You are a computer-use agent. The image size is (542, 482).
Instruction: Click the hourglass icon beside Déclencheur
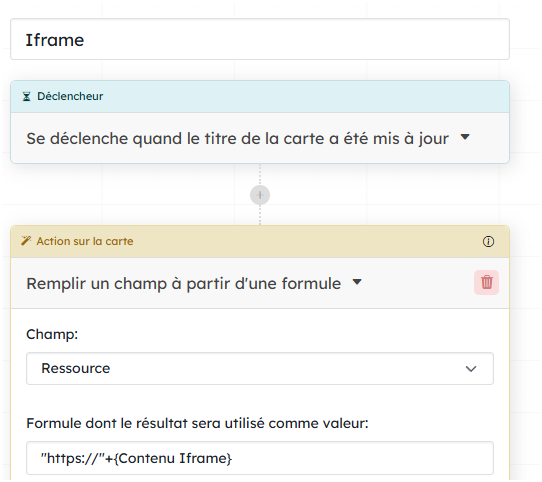coord(26,96)
